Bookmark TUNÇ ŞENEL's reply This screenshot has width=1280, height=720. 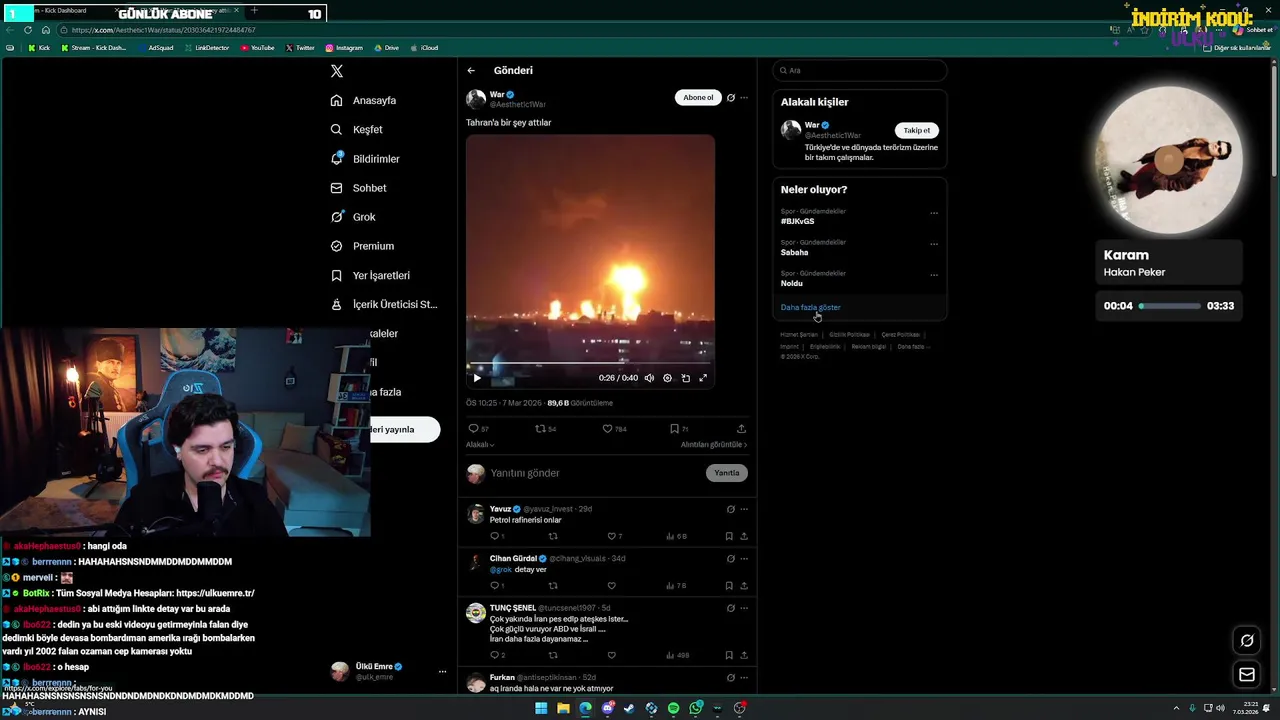(x=729, y=655)
